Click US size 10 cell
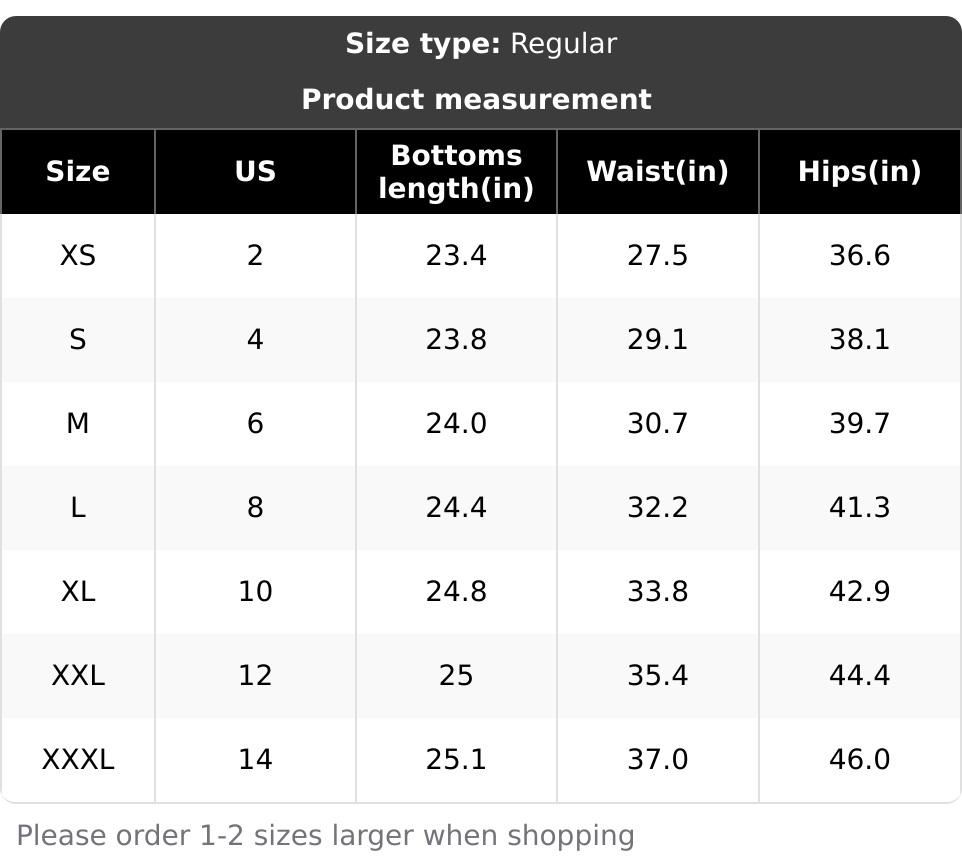Image resolution: width=962 pixels, height=868 pixels. [255, 592]
